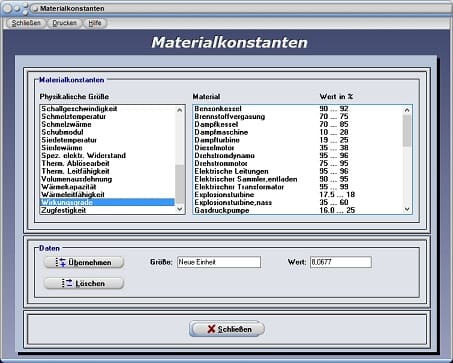The image size is (453, 363).
Task: Select the Drehstromdynamo material row
Action: coord(298,156)
